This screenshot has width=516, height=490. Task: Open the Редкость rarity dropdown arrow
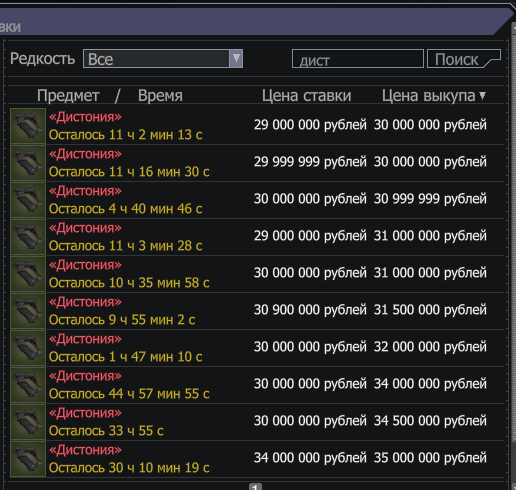(x=236, y=59)
